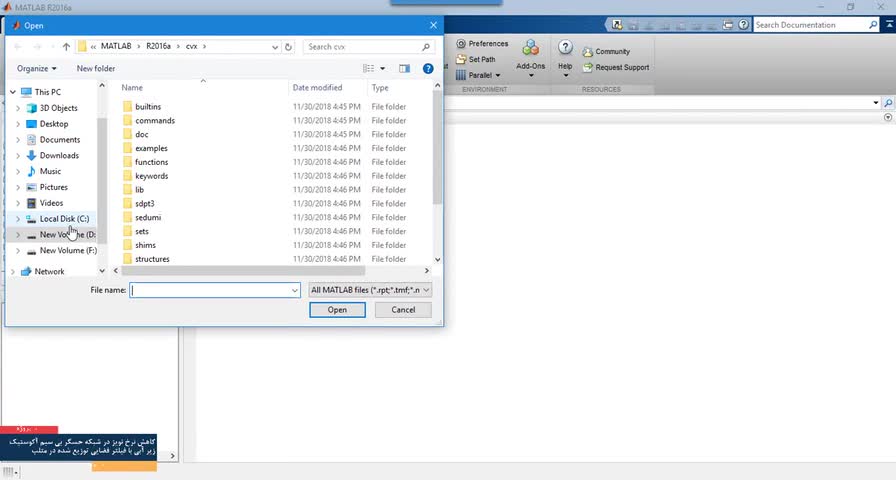Screen dimensions: 896x480
Task: Open the File name dropdown arrow
Action: (295, 290)
